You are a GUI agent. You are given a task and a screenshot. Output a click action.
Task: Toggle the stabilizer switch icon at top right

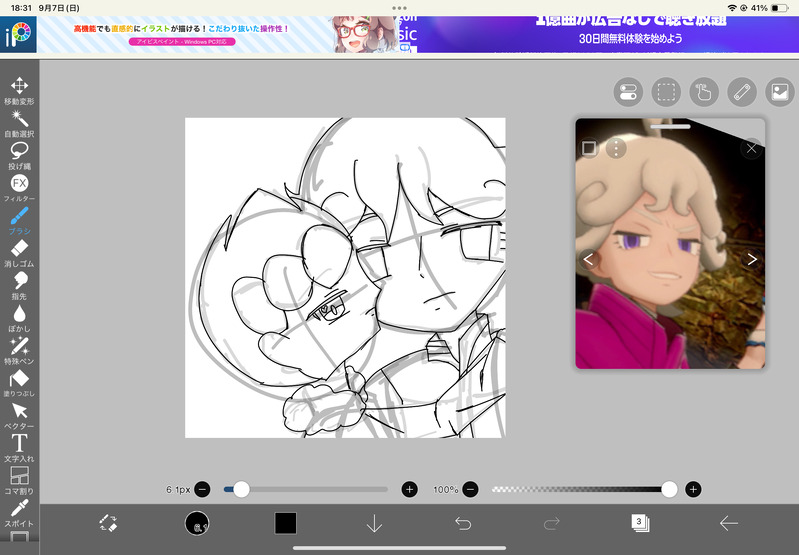[628, 92]
